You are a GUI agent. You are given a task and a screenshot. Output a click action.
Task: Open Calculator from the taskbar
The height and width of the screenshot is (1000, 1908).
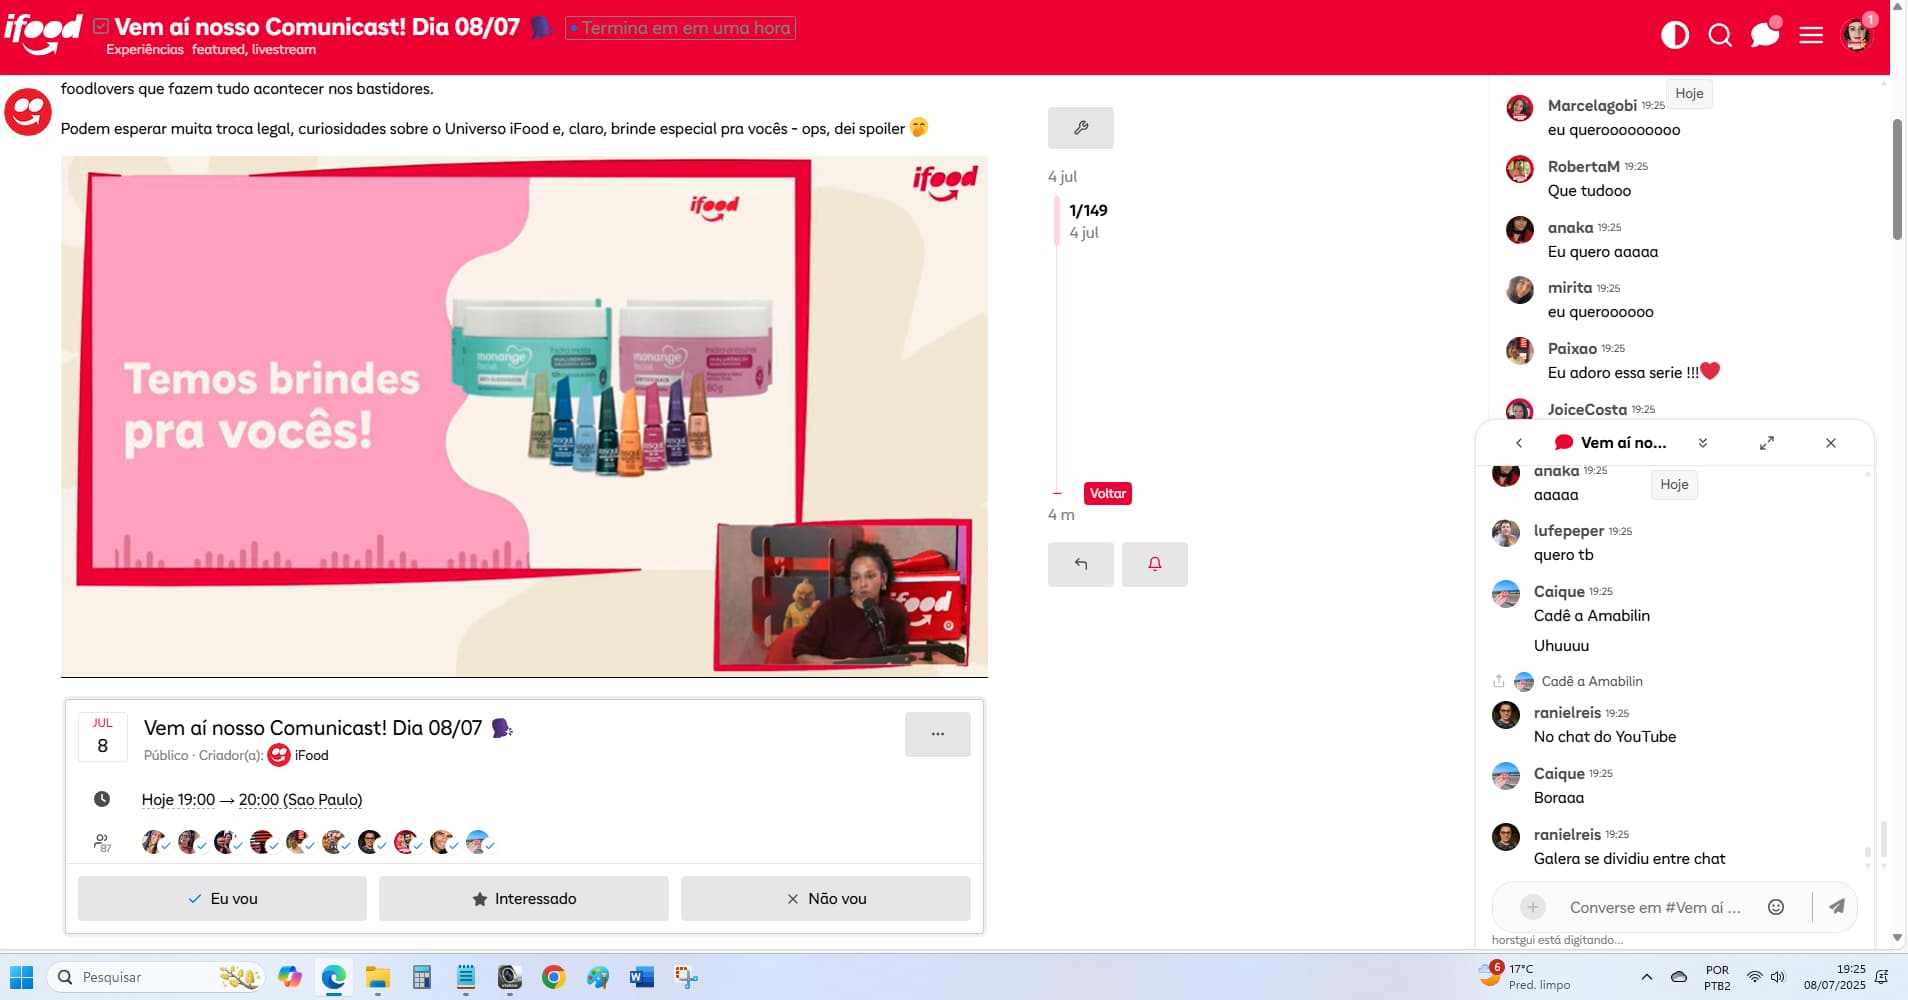(x=421, y=977)
